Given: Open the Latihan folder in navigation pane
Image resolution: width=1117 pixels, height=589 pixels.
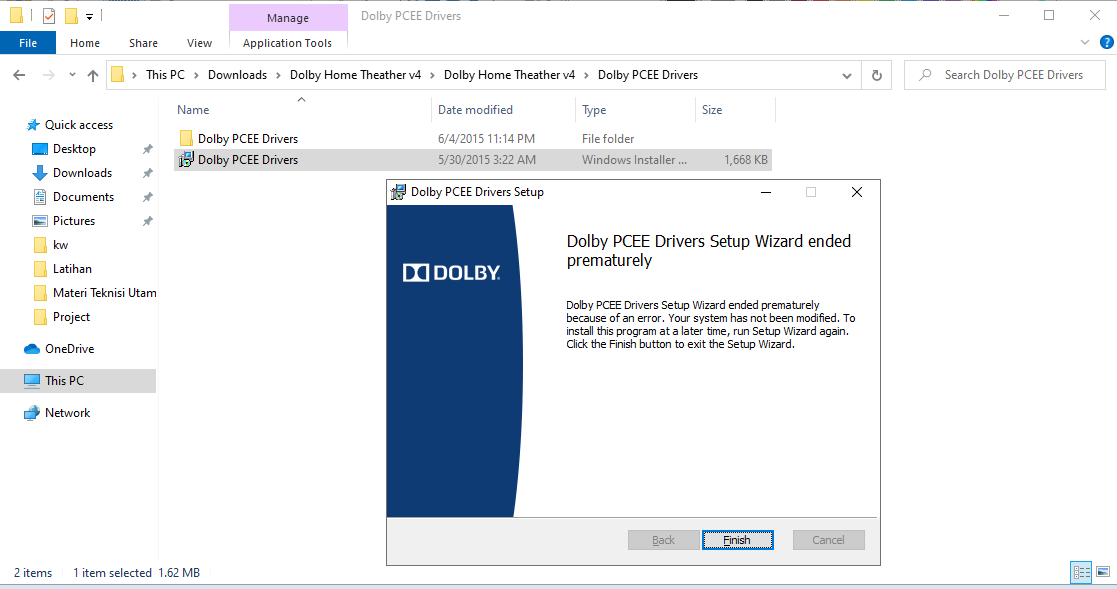Looking at the screenshot, I should 72,269.
